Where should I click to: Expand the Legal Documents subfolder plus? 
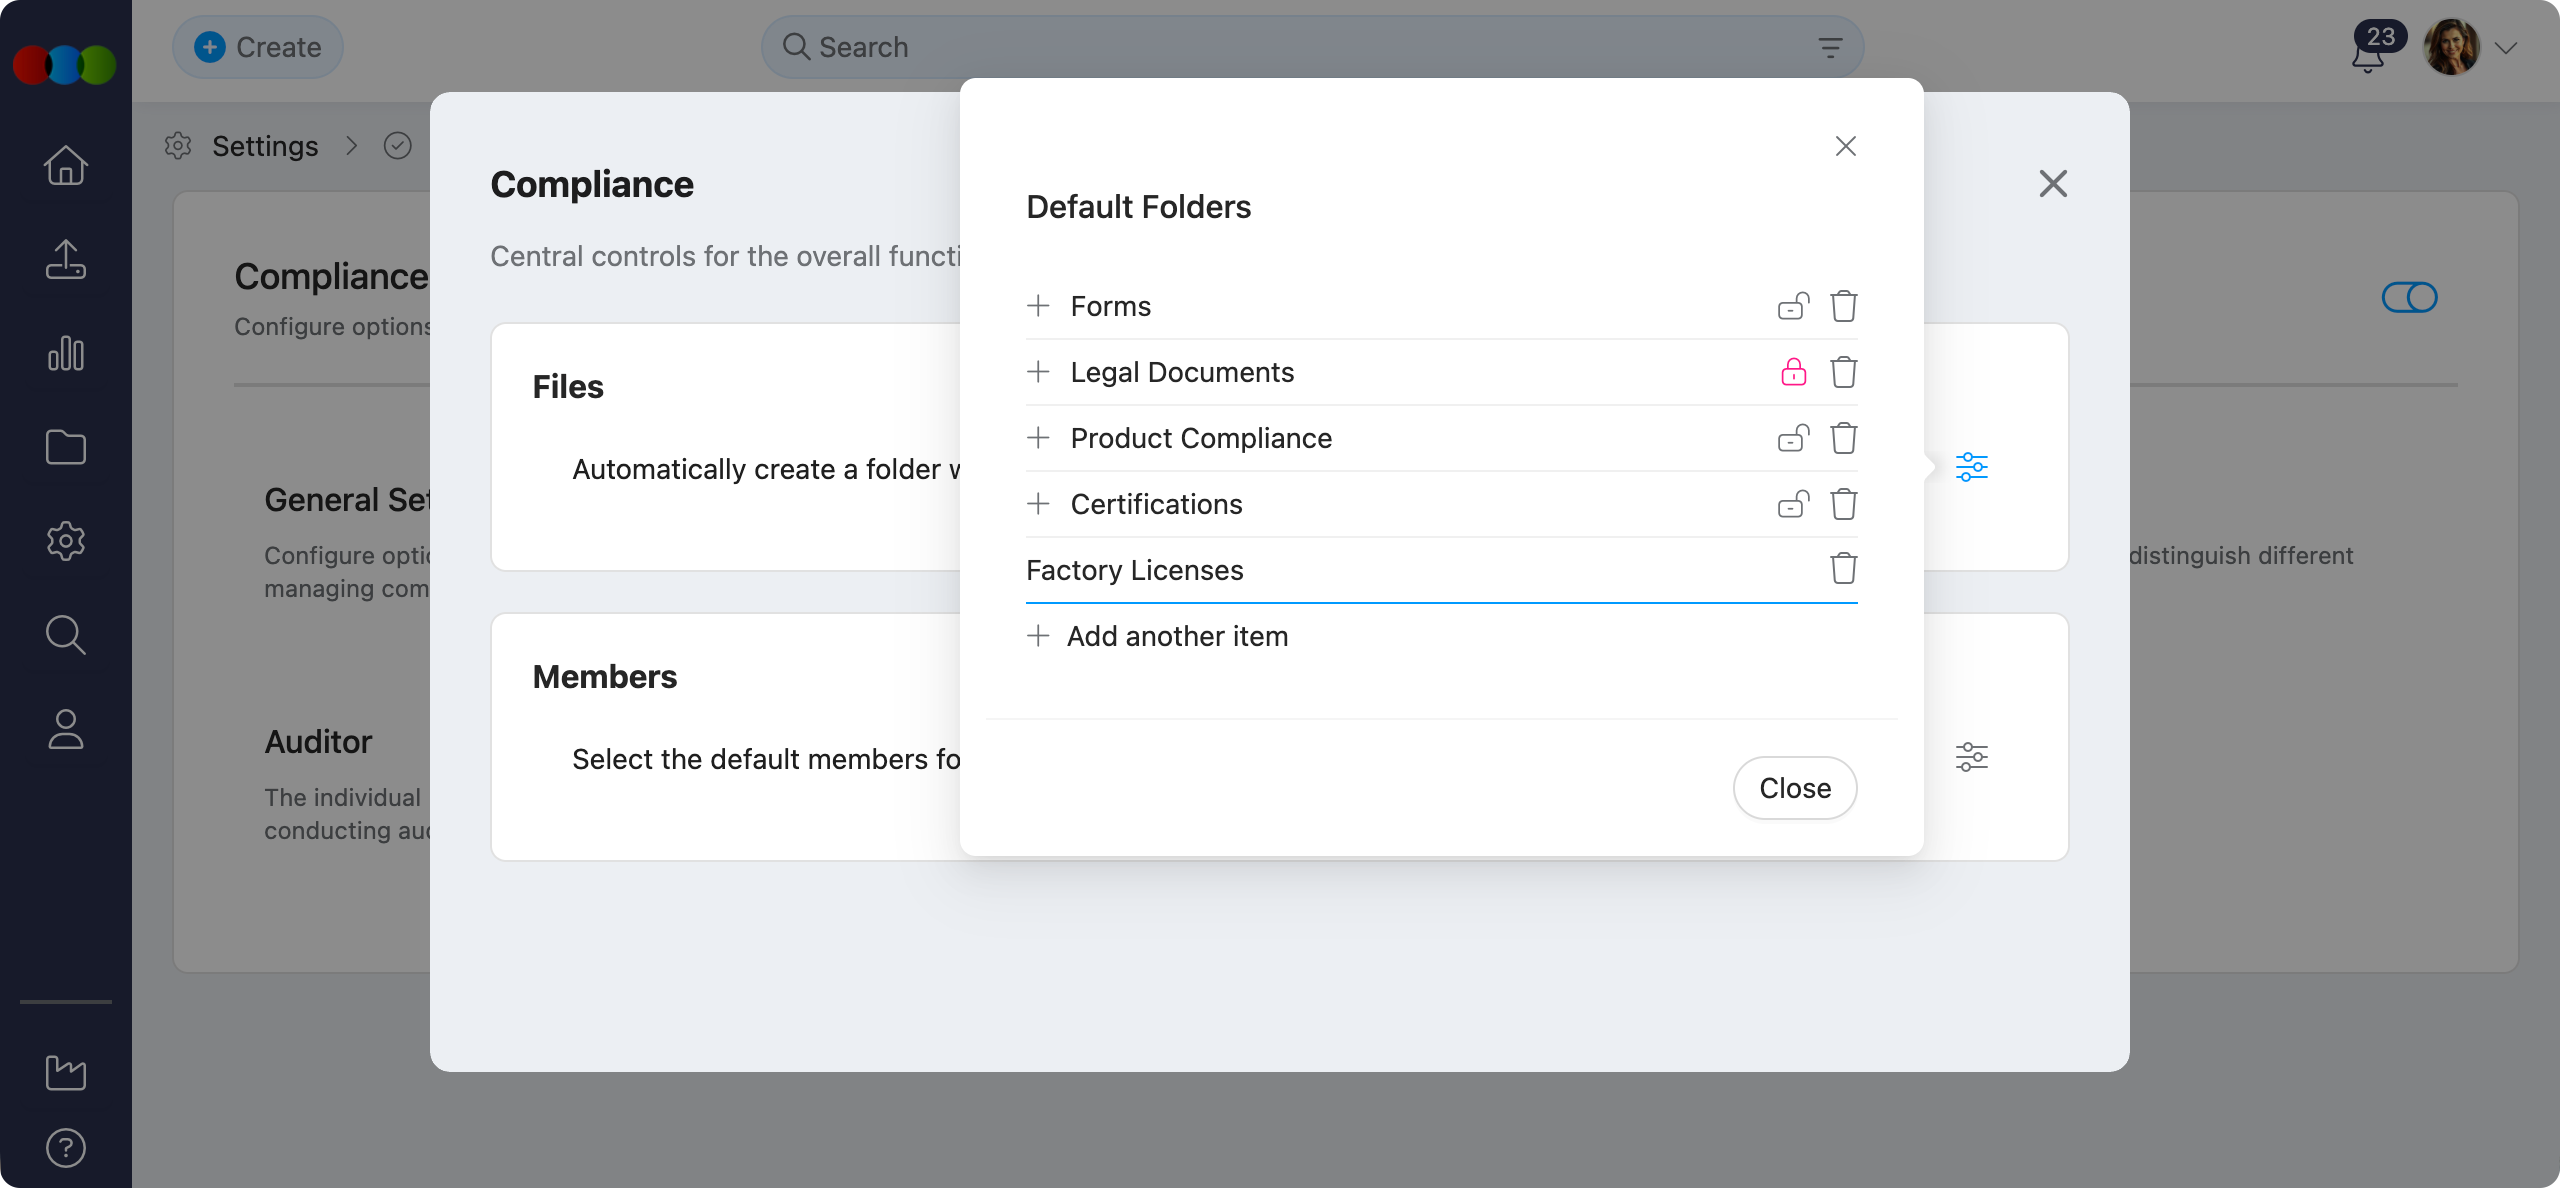(1038, 372)
